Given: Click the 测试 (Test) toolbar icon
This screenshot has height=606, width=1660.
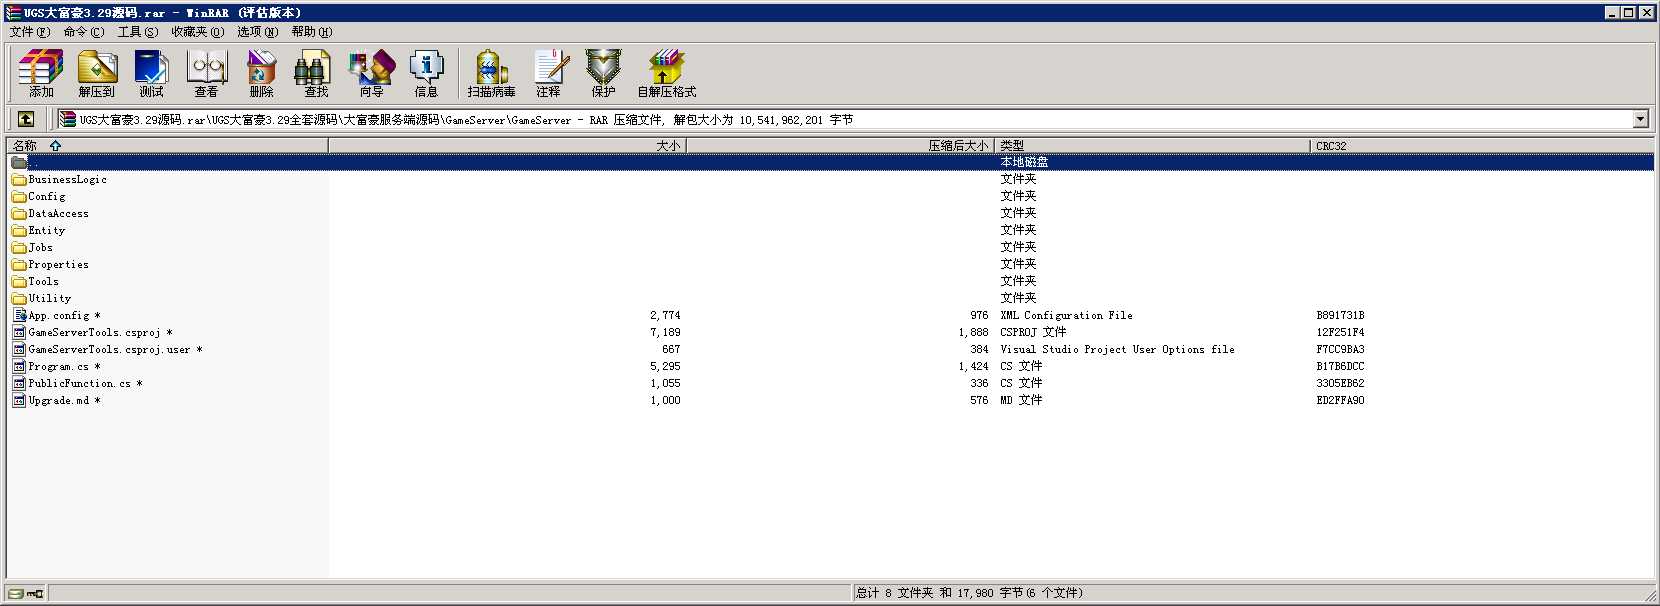Looking at the screenshot, I should point(151,73).
